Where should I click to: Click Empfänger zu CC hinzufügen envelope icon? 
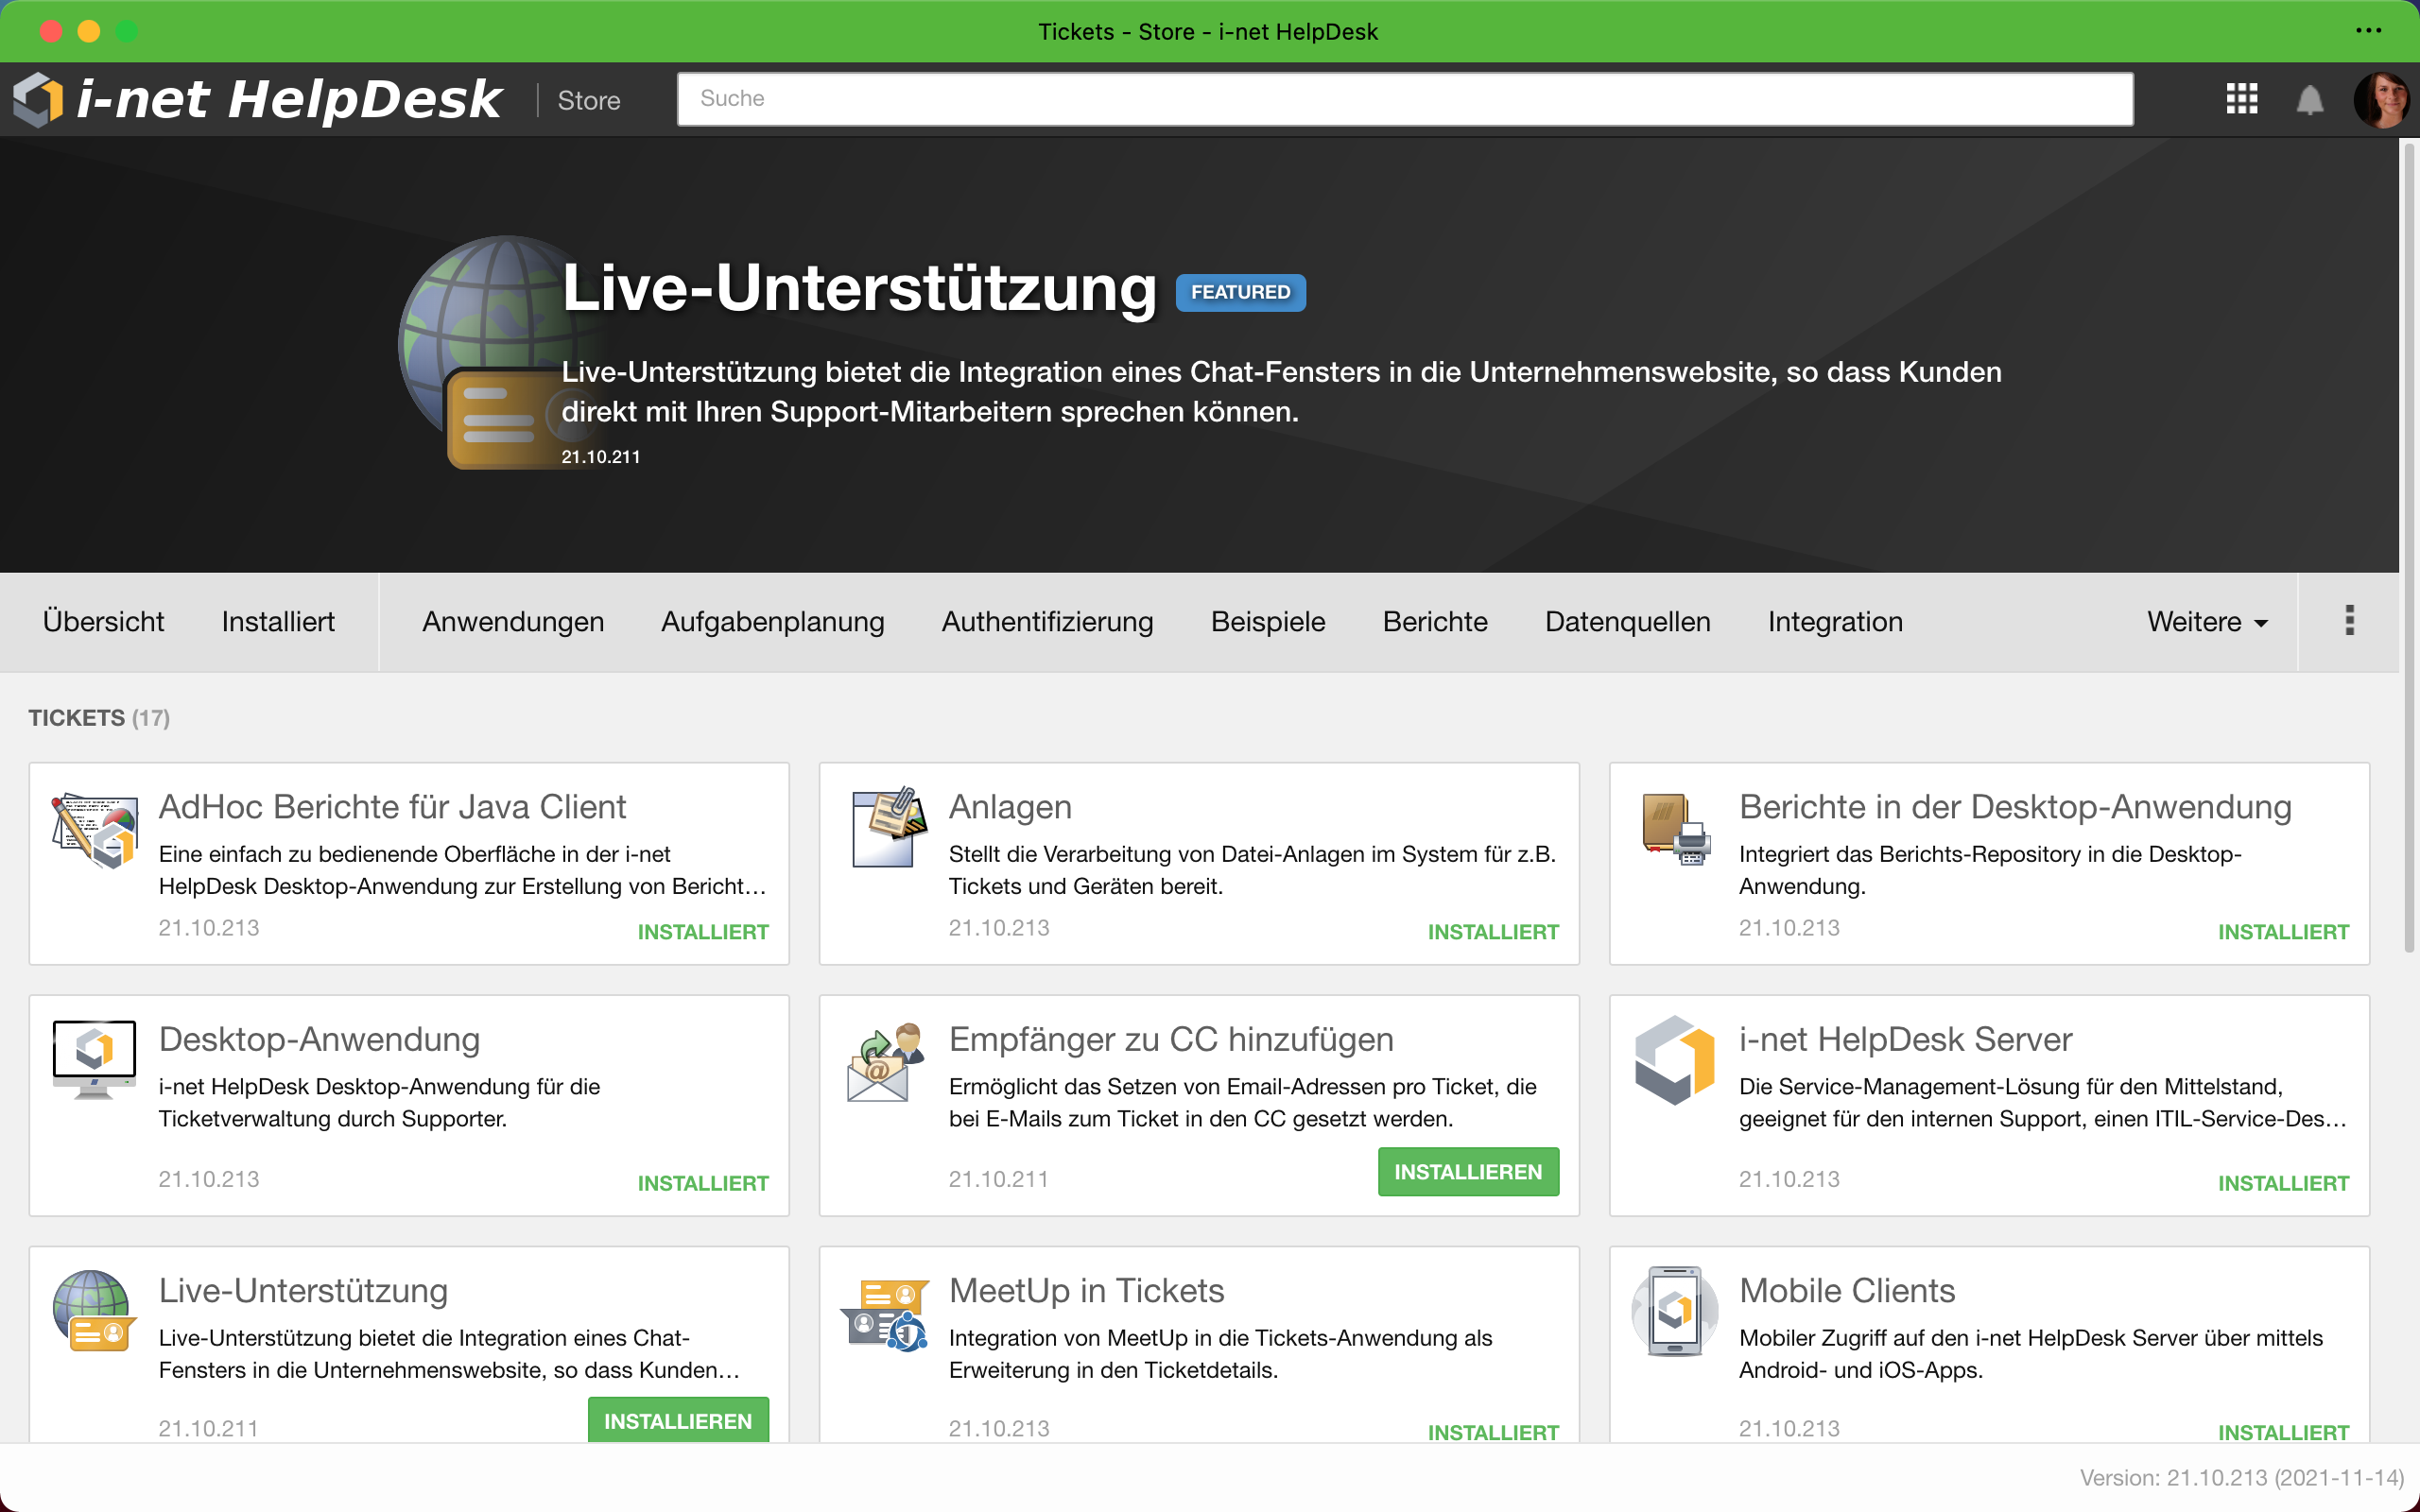point(885,1061)
